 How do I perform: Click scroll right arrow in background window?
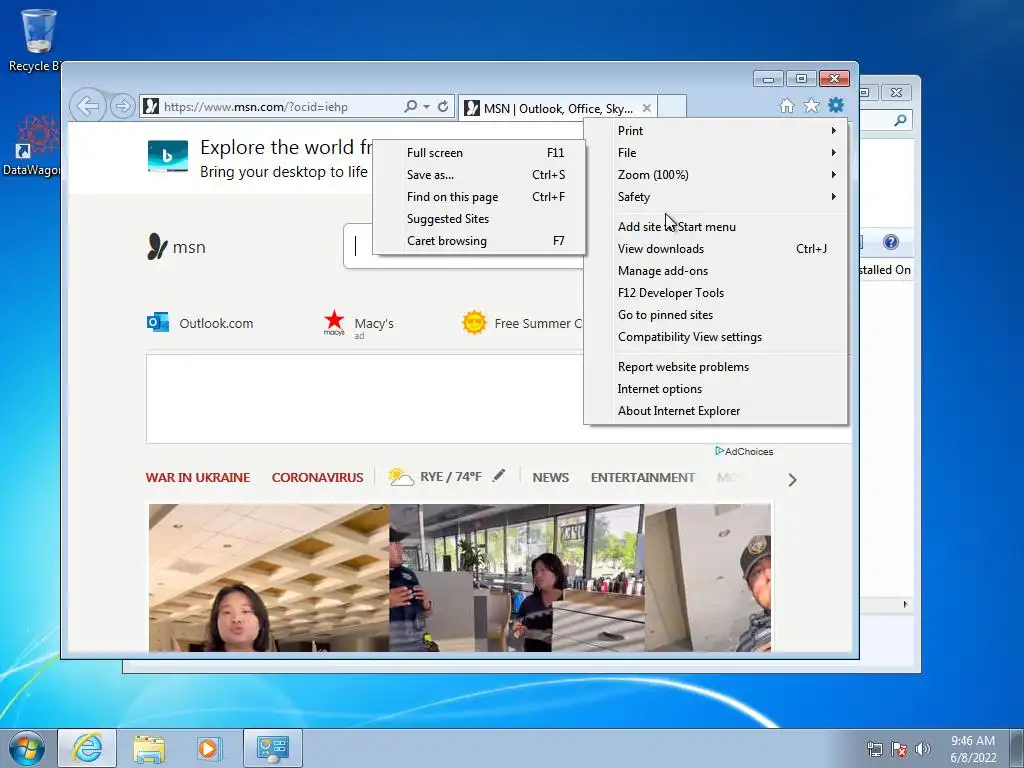pyautogui.click(x=905, y=604)
